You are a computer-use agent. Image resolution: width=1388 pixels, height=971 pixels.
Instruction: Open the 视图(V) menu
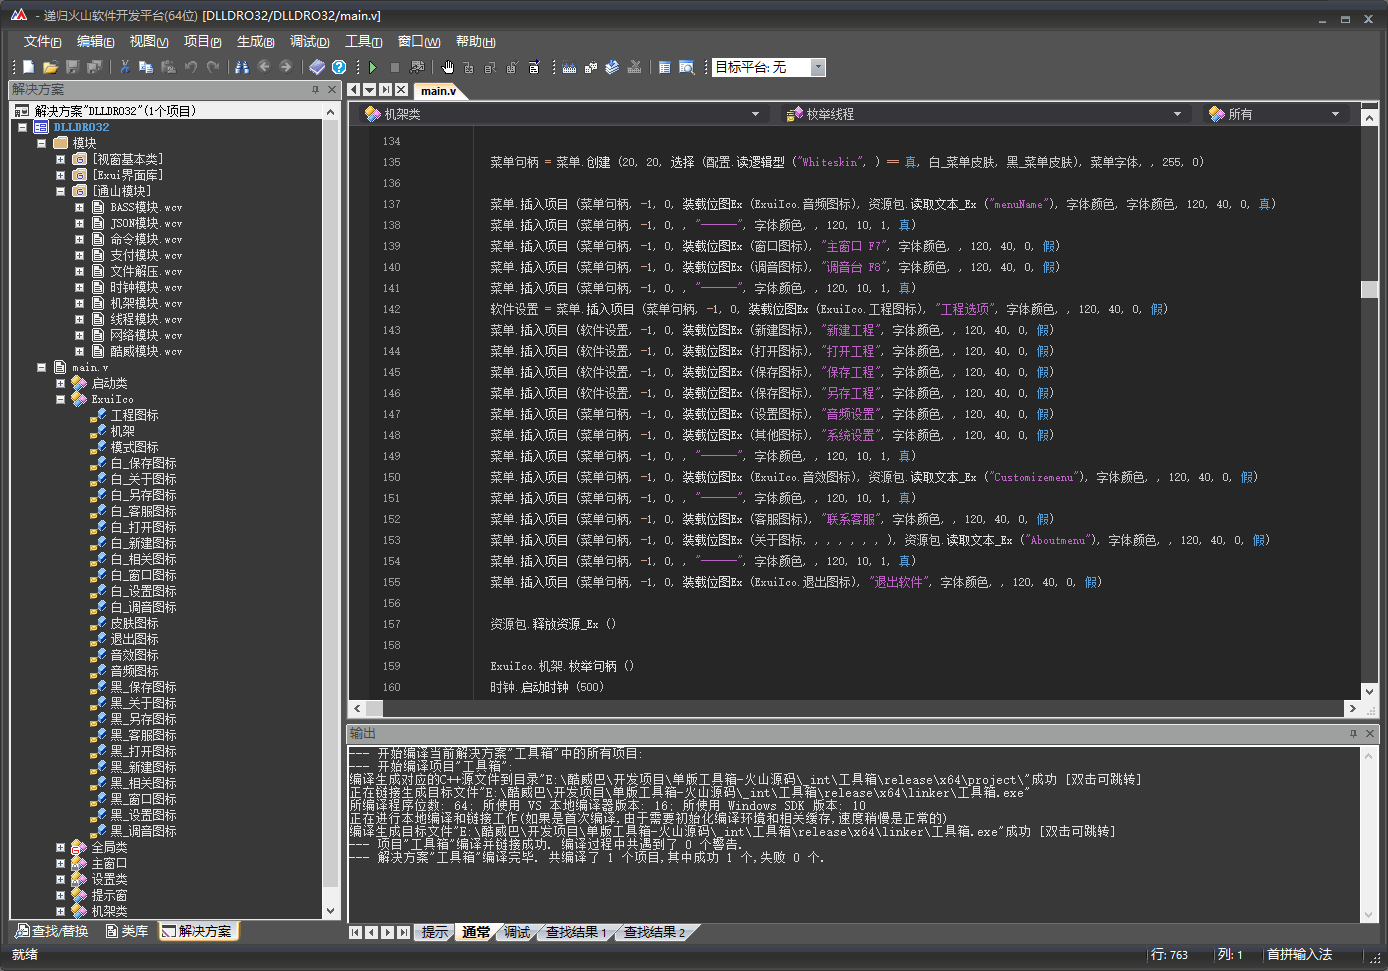point(148,41)
